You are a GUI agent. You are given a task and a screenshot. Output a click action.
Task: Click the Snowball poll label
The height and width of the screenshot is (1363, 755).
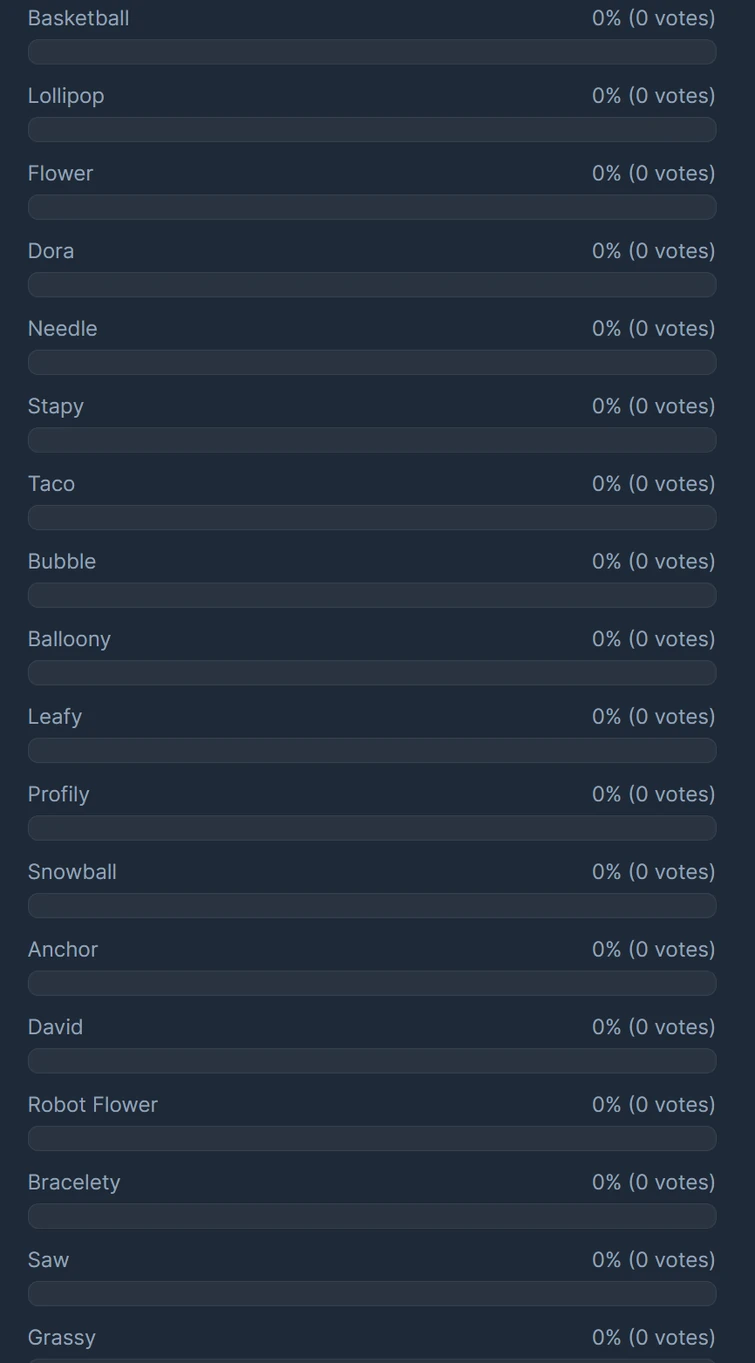pyautogui.click(x=72, y=872)
